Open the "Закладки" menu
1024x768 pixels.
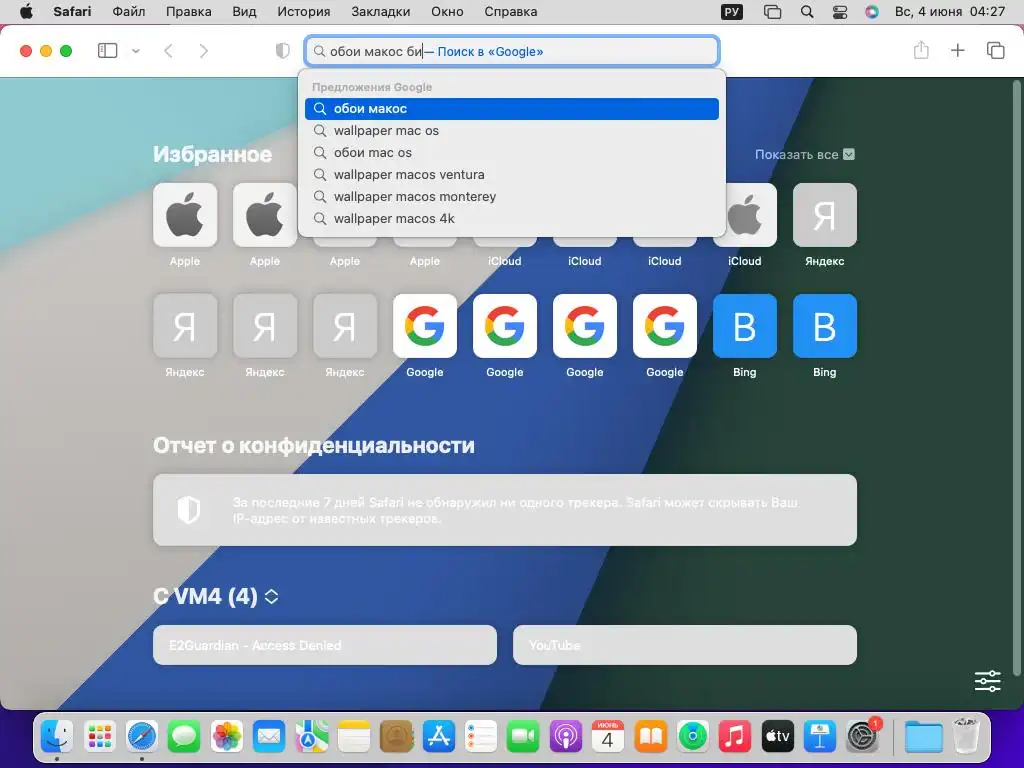tap(381, 12)
